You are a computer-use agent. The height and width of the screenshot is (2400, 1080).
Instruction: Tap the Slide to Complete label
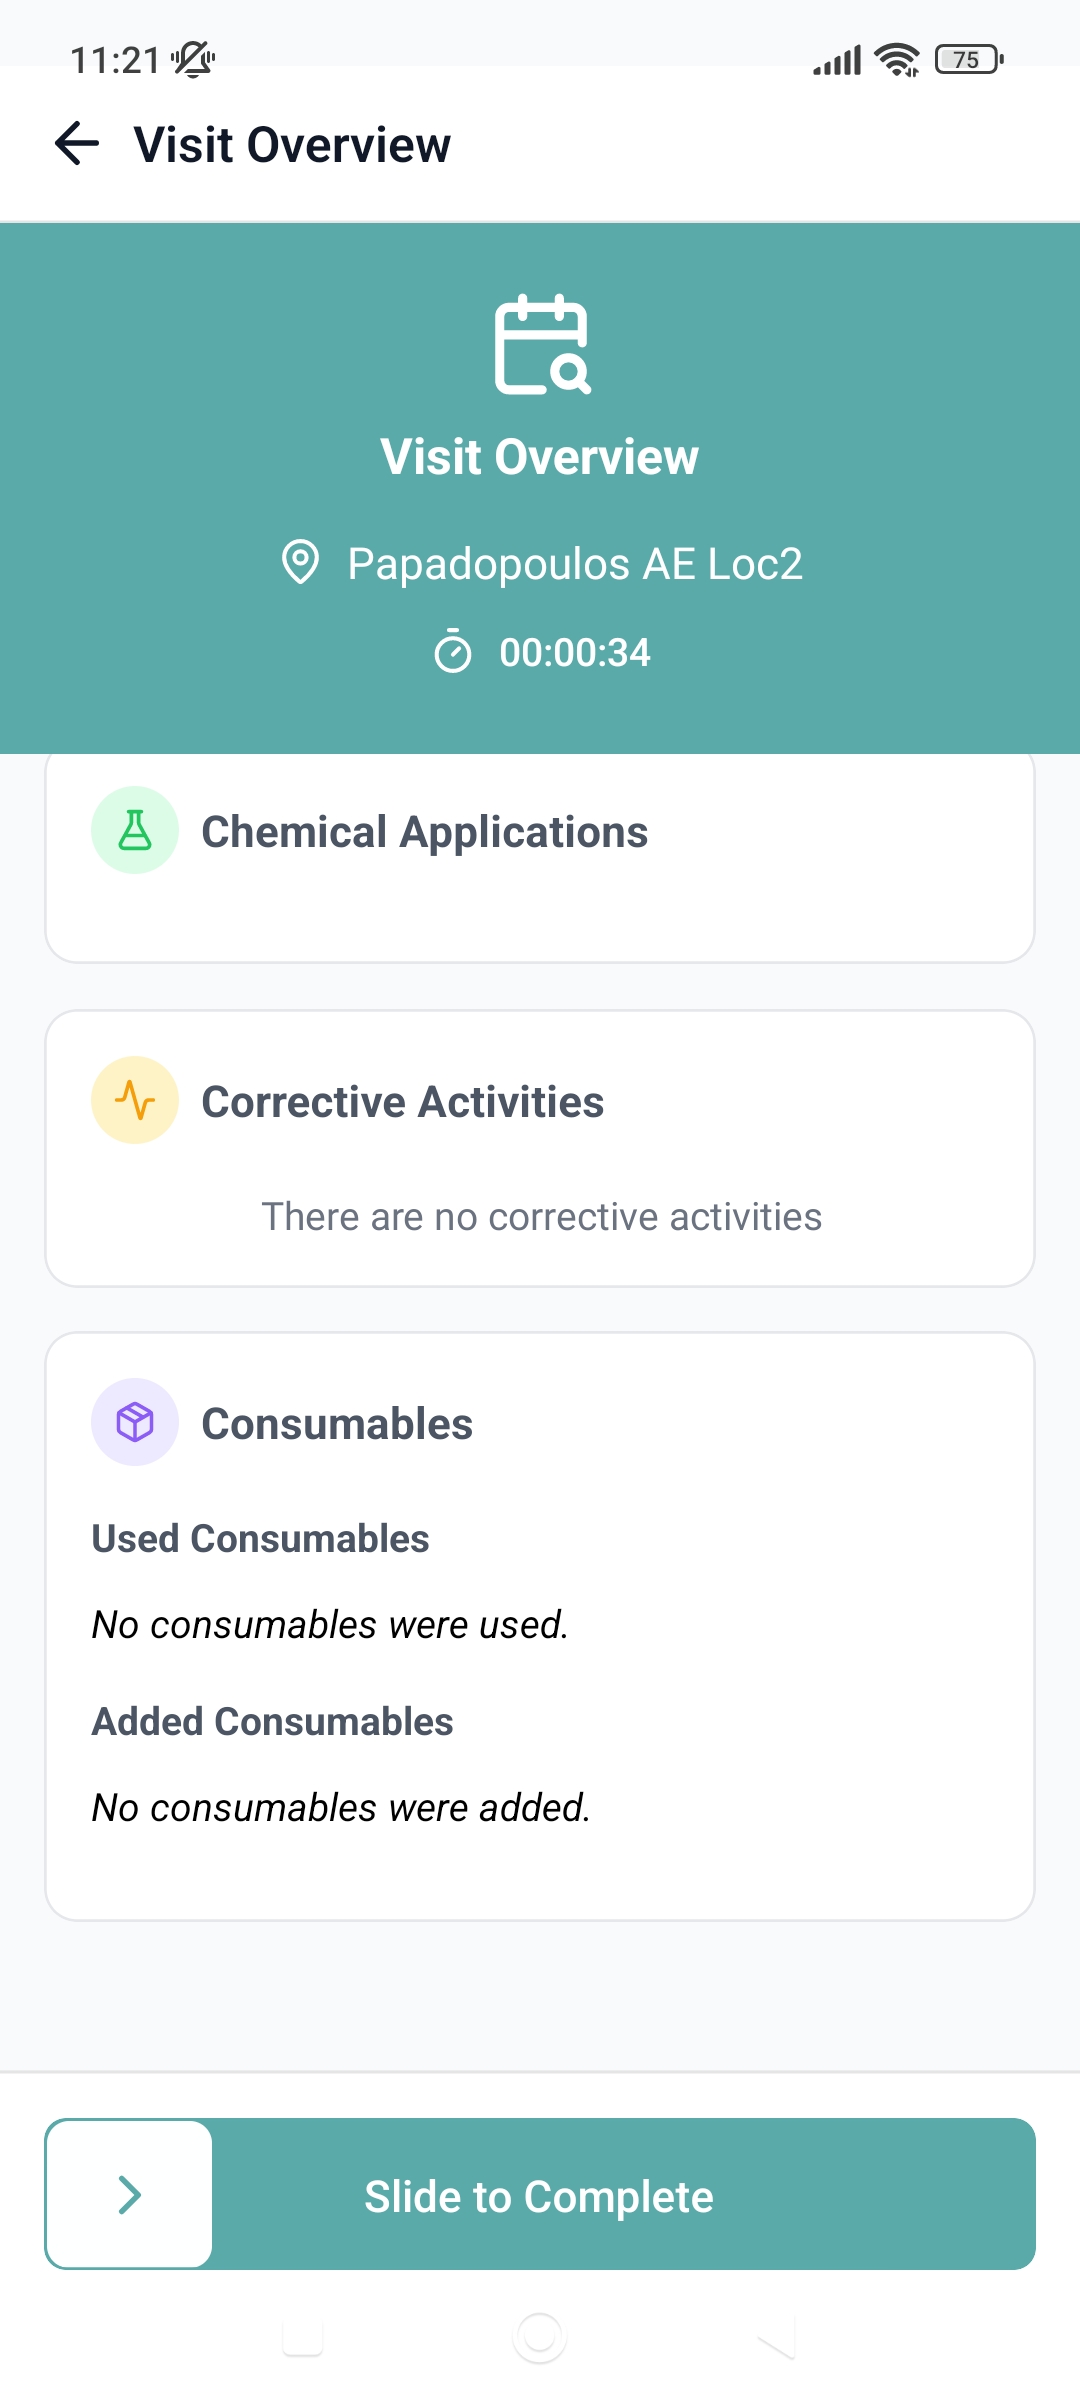pos(539,2196)
